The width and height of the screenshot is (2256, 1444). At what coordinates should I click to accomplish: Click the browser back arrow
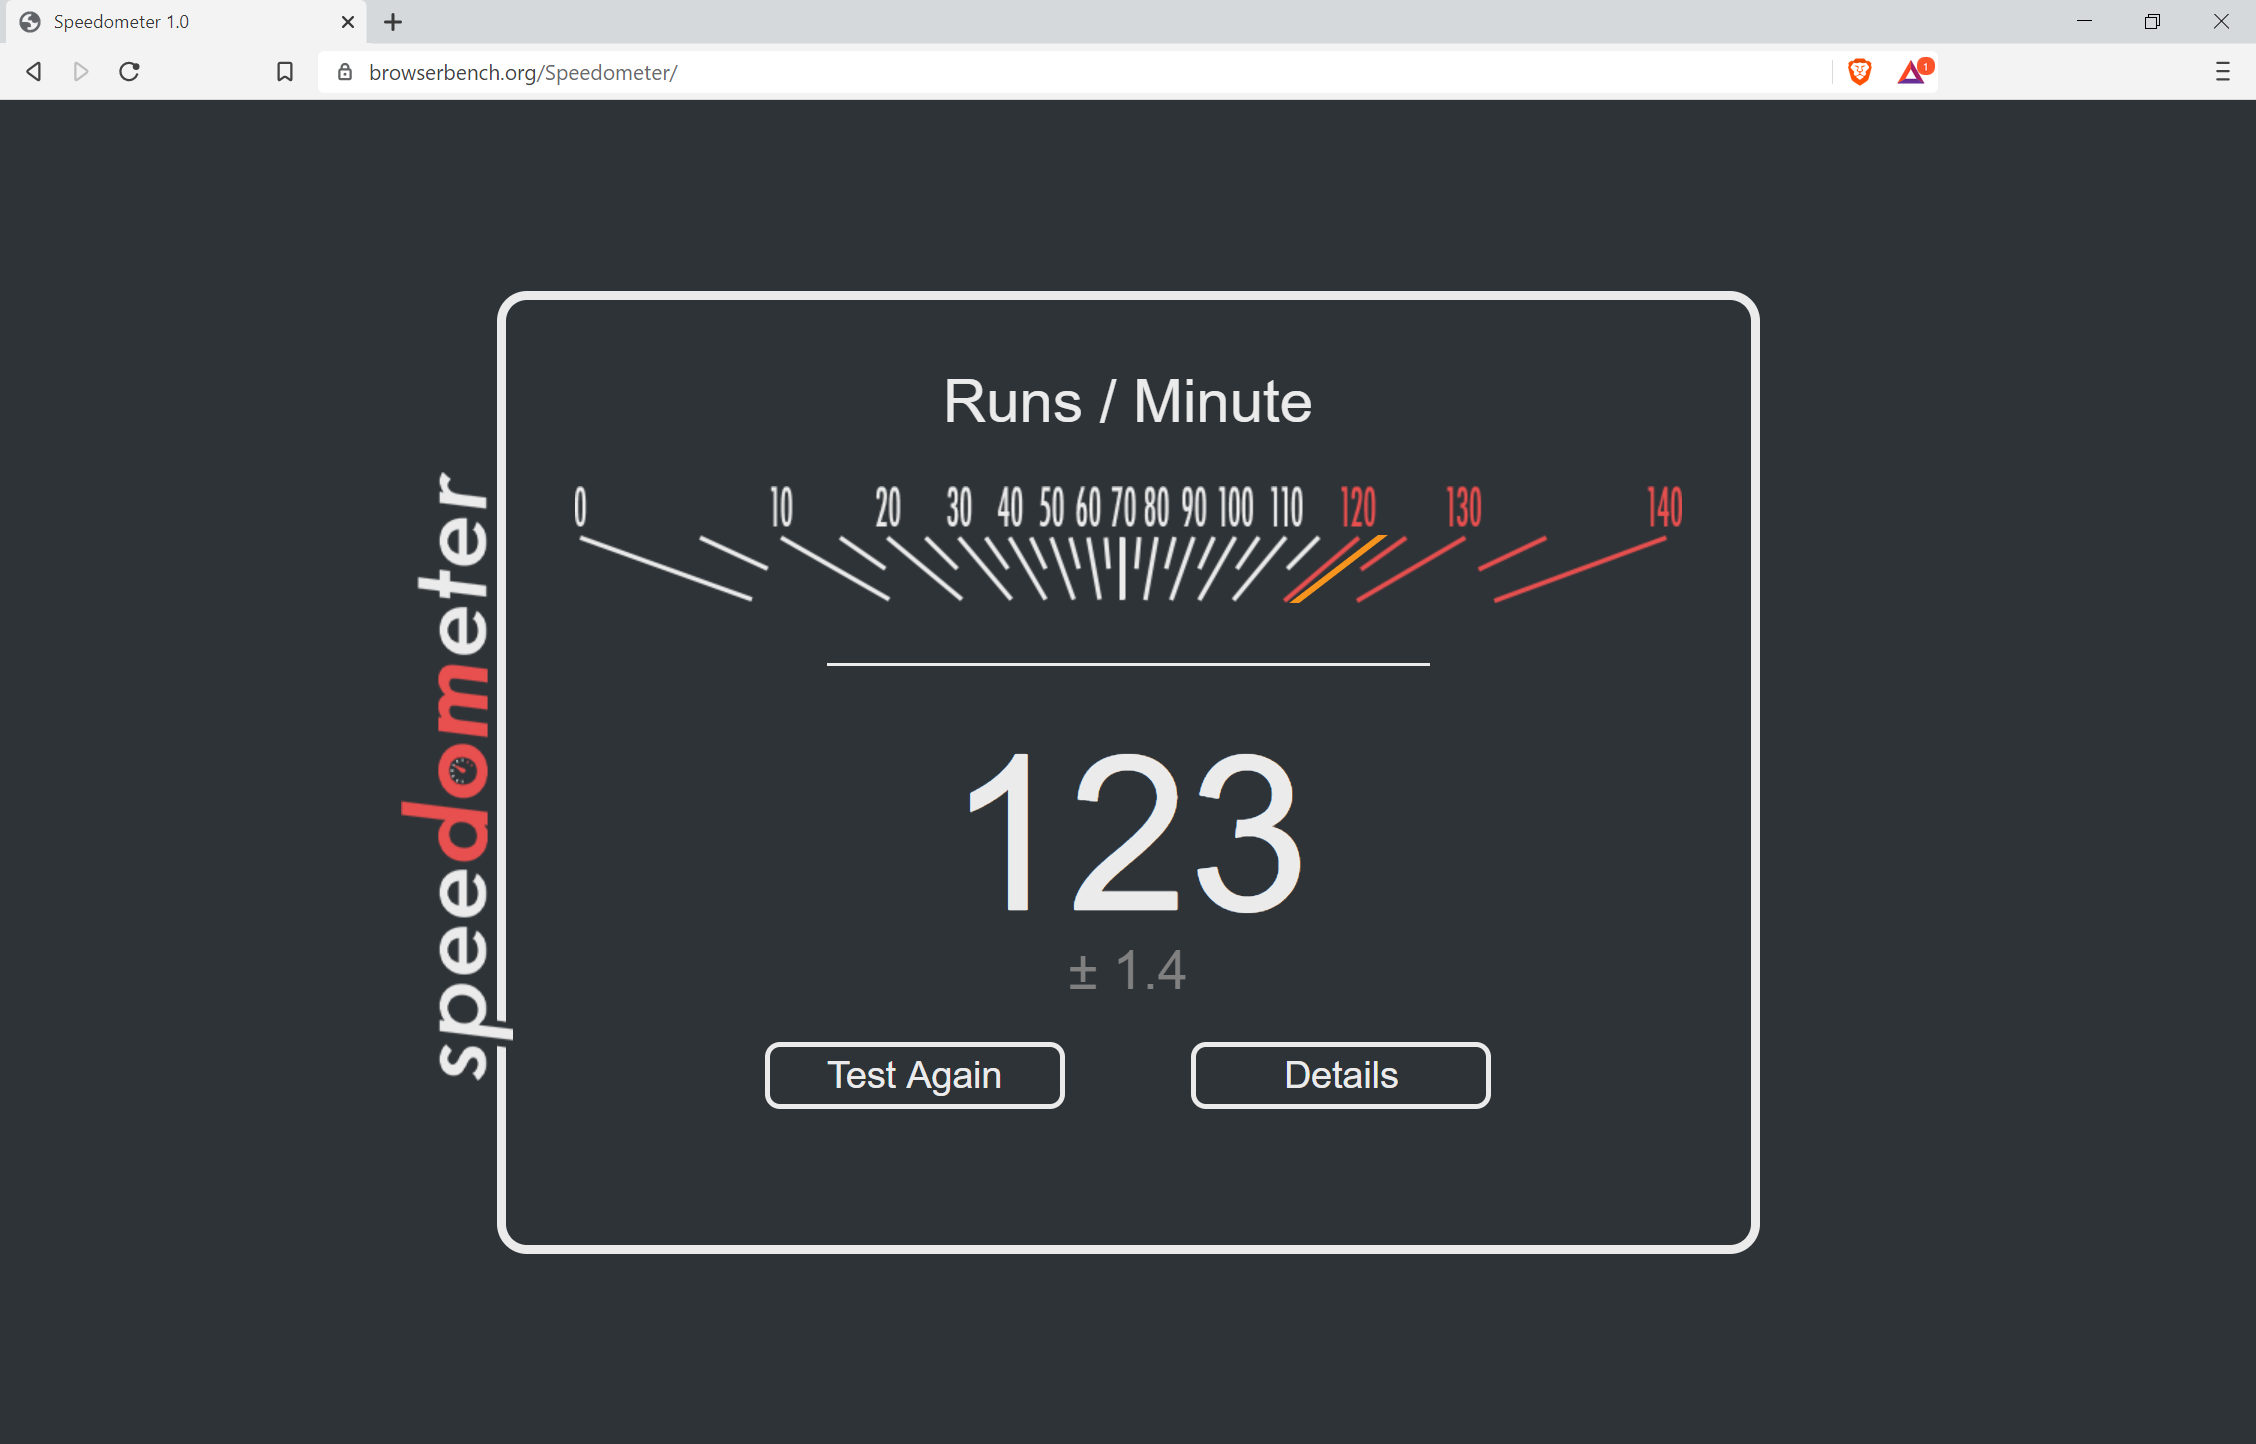(x=34, y=72)
